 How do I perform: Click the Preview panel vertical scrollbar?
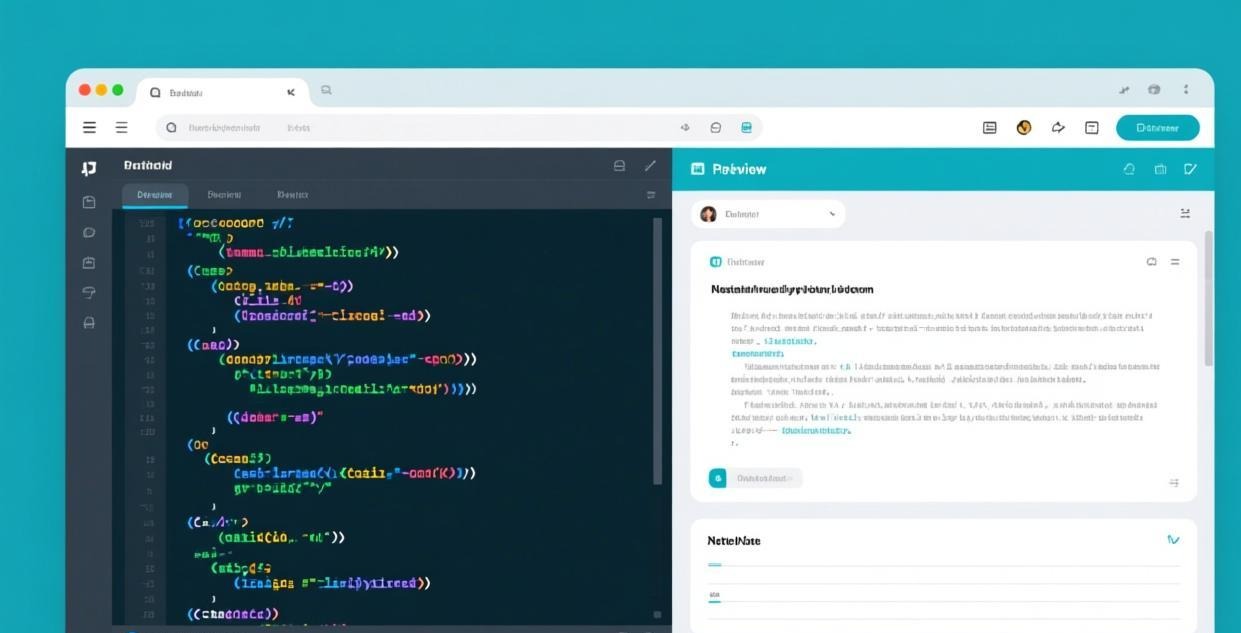1209,298
